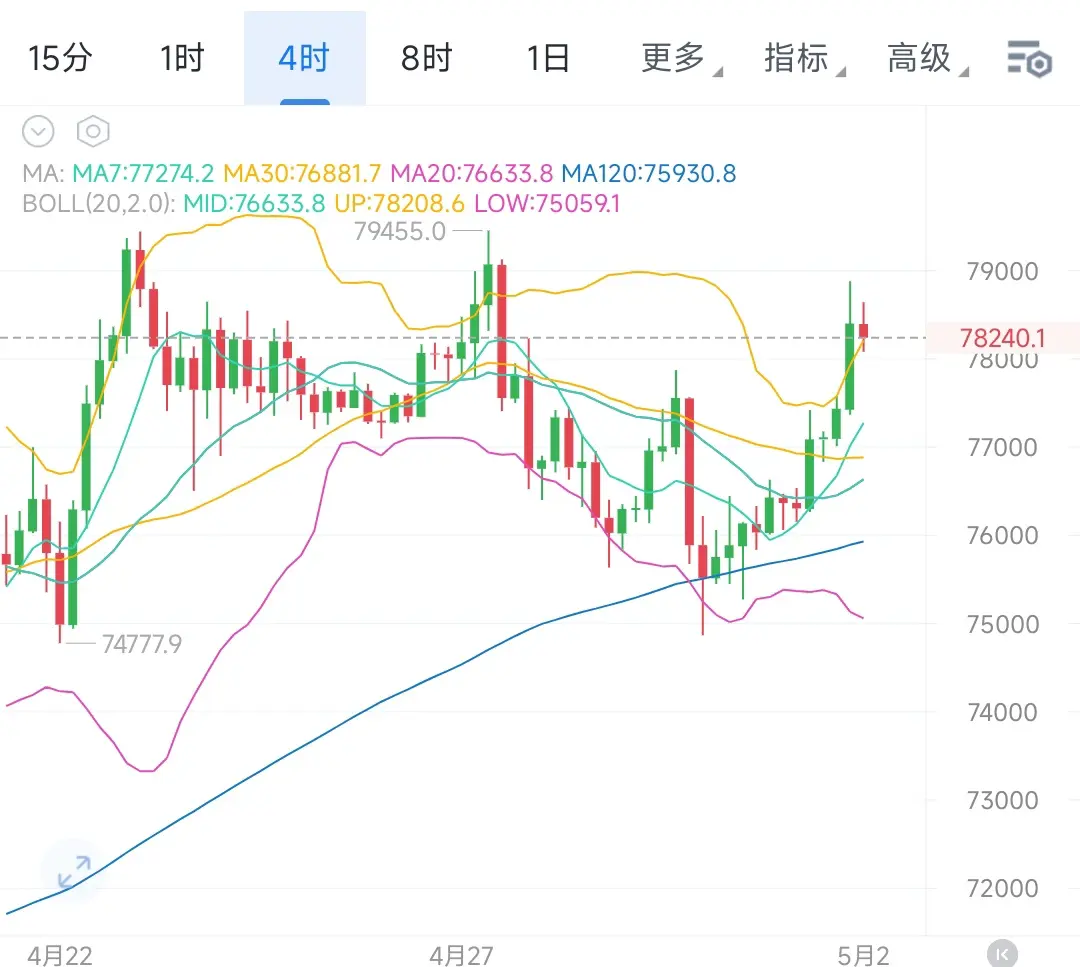
Task: Click the current price tag 78240.1
Action: pos(1002,338)
